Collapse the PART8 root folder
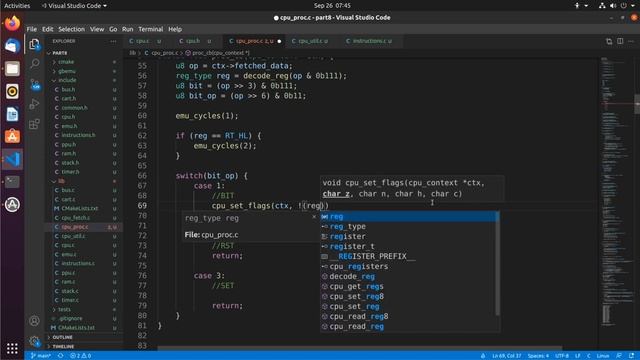640x360 pixels. click(60, 53)
